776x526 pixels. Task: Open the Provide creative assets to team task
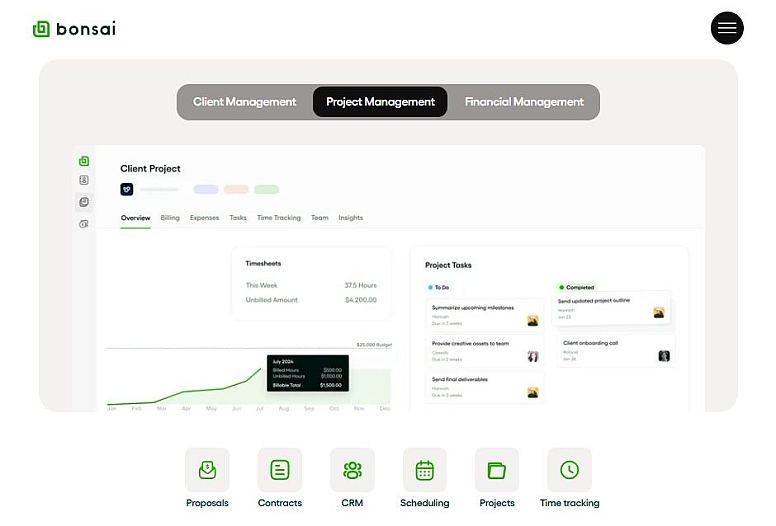pos(484,350)
